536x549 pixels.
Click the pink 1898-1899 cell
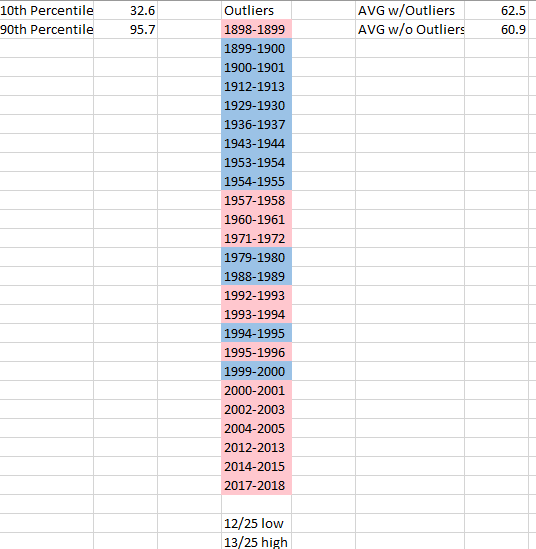tap(256, 29)
